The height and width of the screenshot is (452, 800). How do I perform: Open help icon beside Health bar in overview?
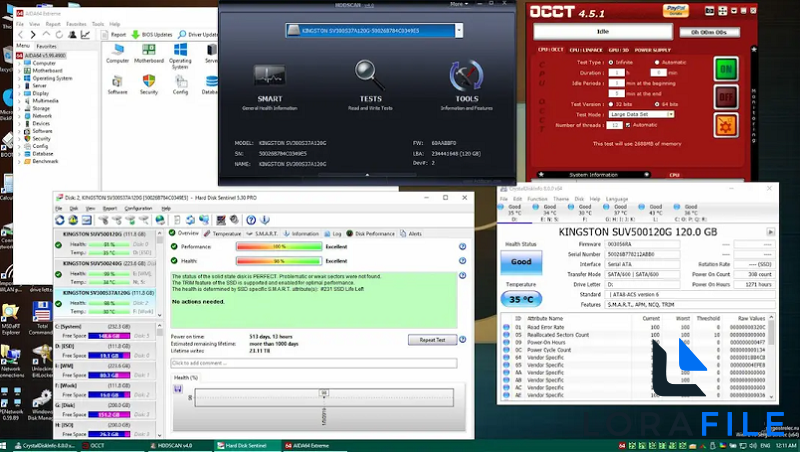click(462, 261)
